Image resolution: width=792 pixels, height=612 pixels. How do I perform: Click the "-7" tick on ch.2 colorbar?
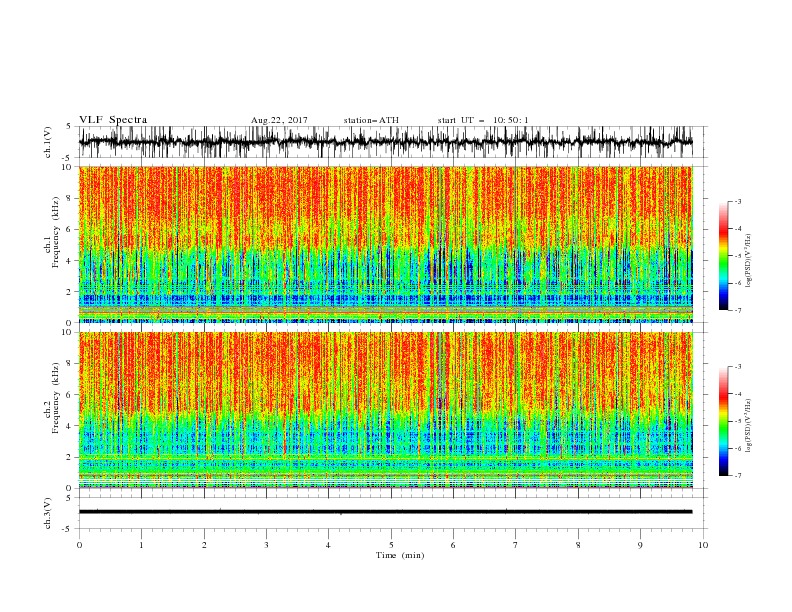[738, 476]
